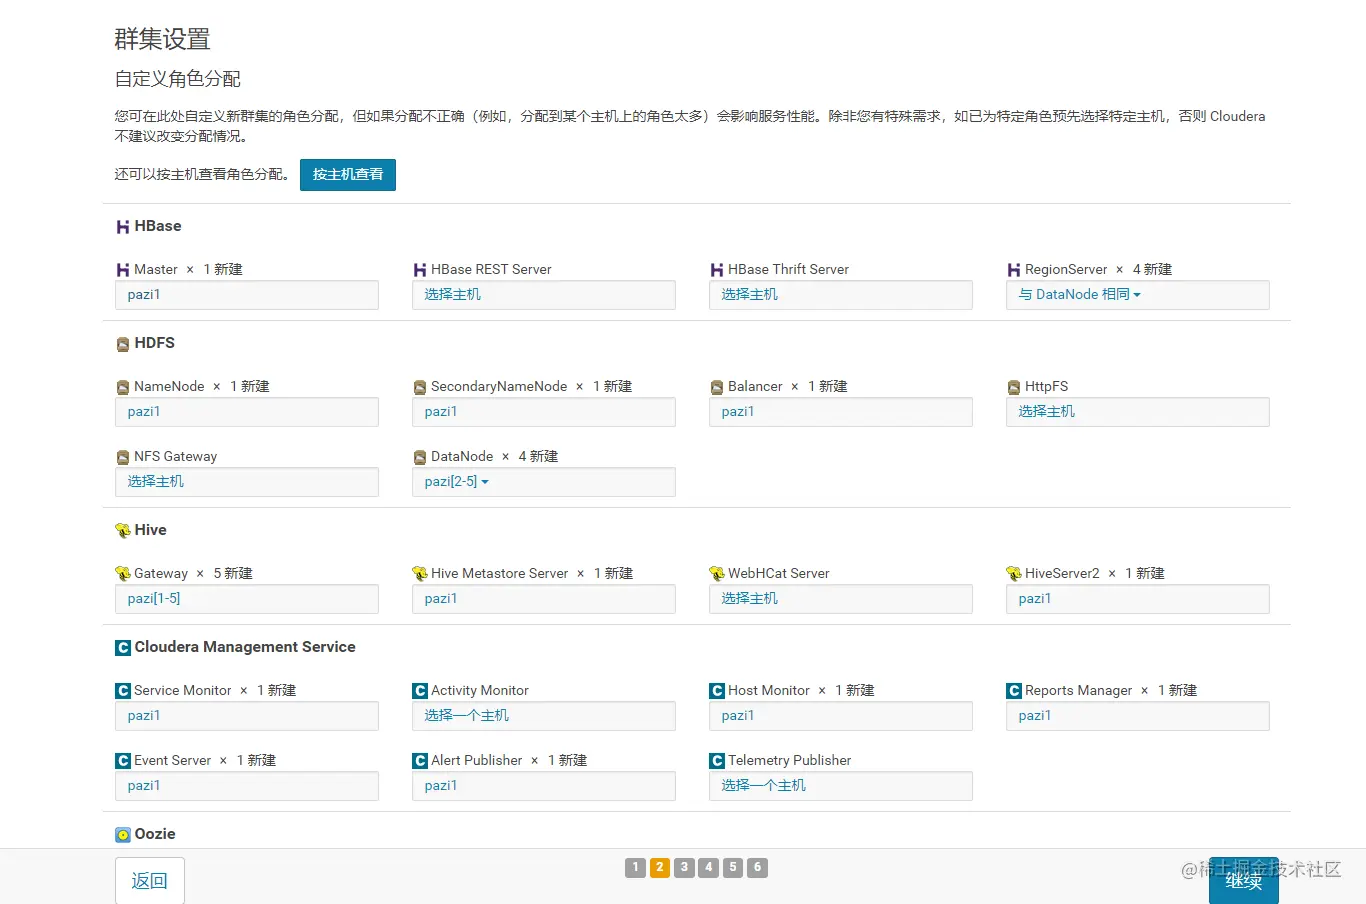This screenshot has width=1366, height=904.
Task: Click the Hive Gateway pazi[1-5] host field
Action: tap(247, 599)
